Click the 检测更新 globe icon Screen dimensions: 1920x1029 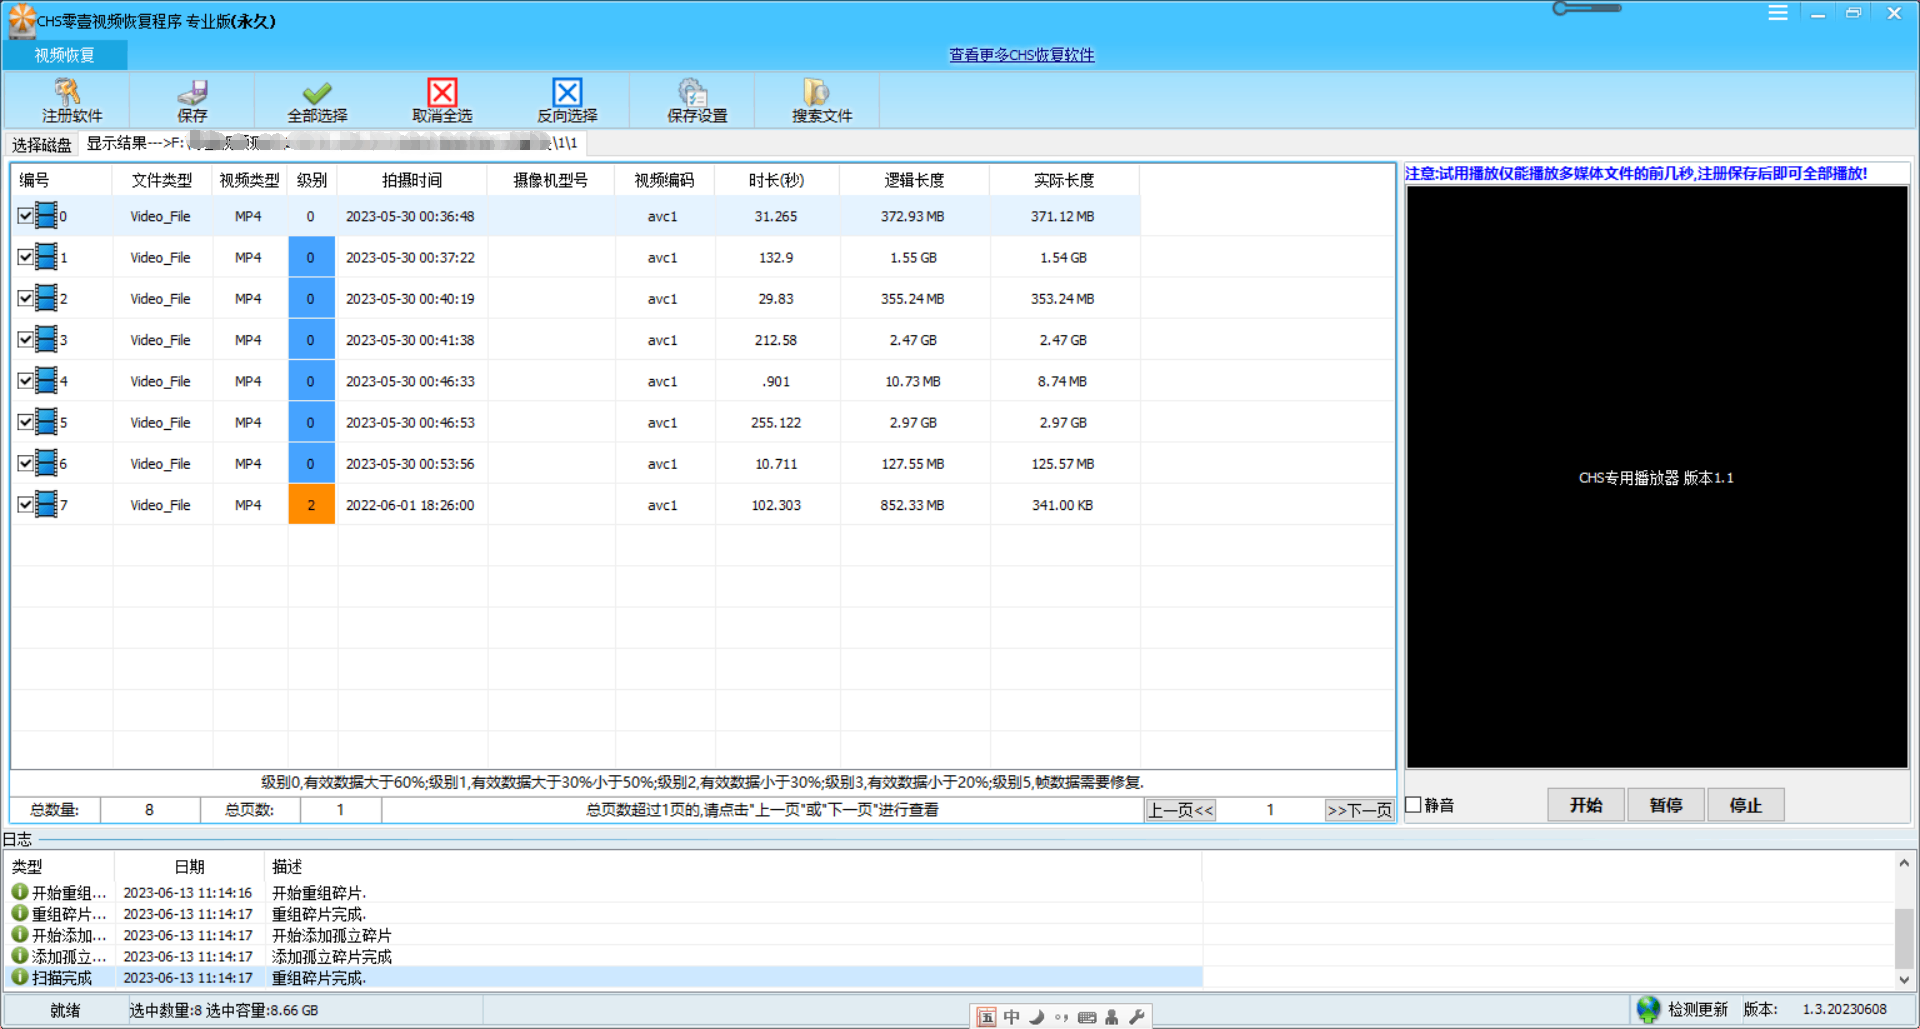[1648, 1009]
